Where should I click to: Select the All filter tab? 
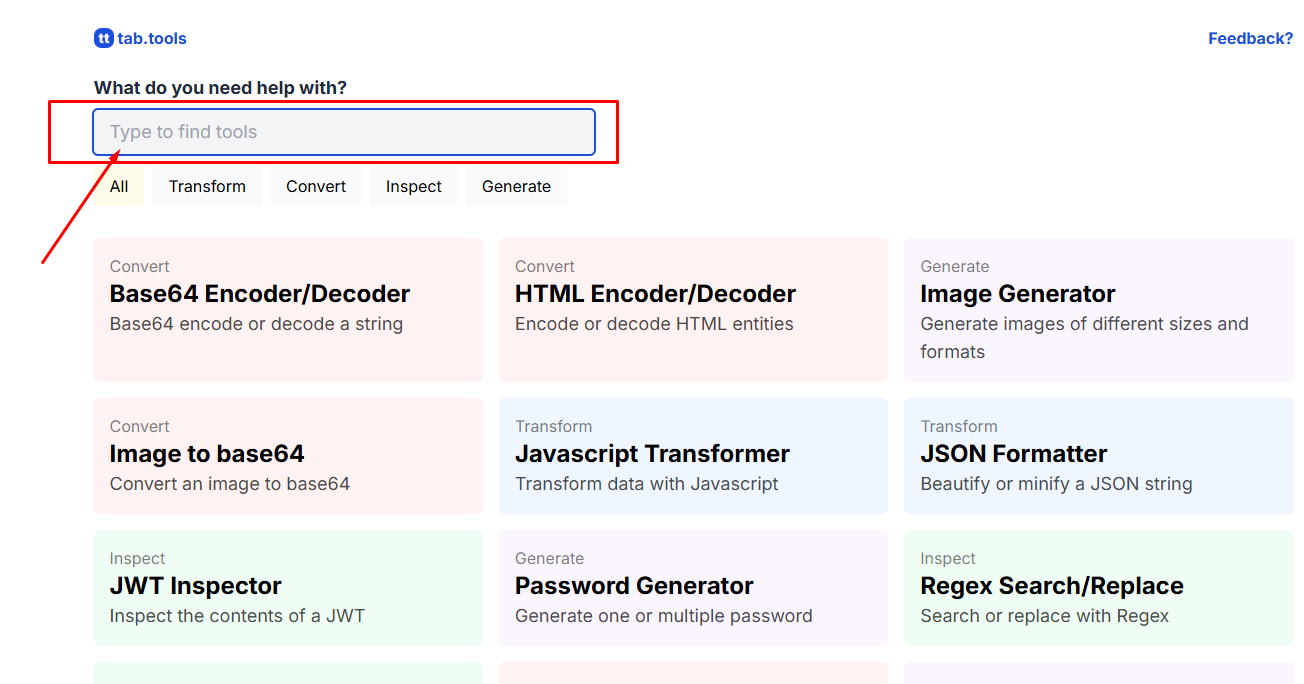tap(119, 187)
